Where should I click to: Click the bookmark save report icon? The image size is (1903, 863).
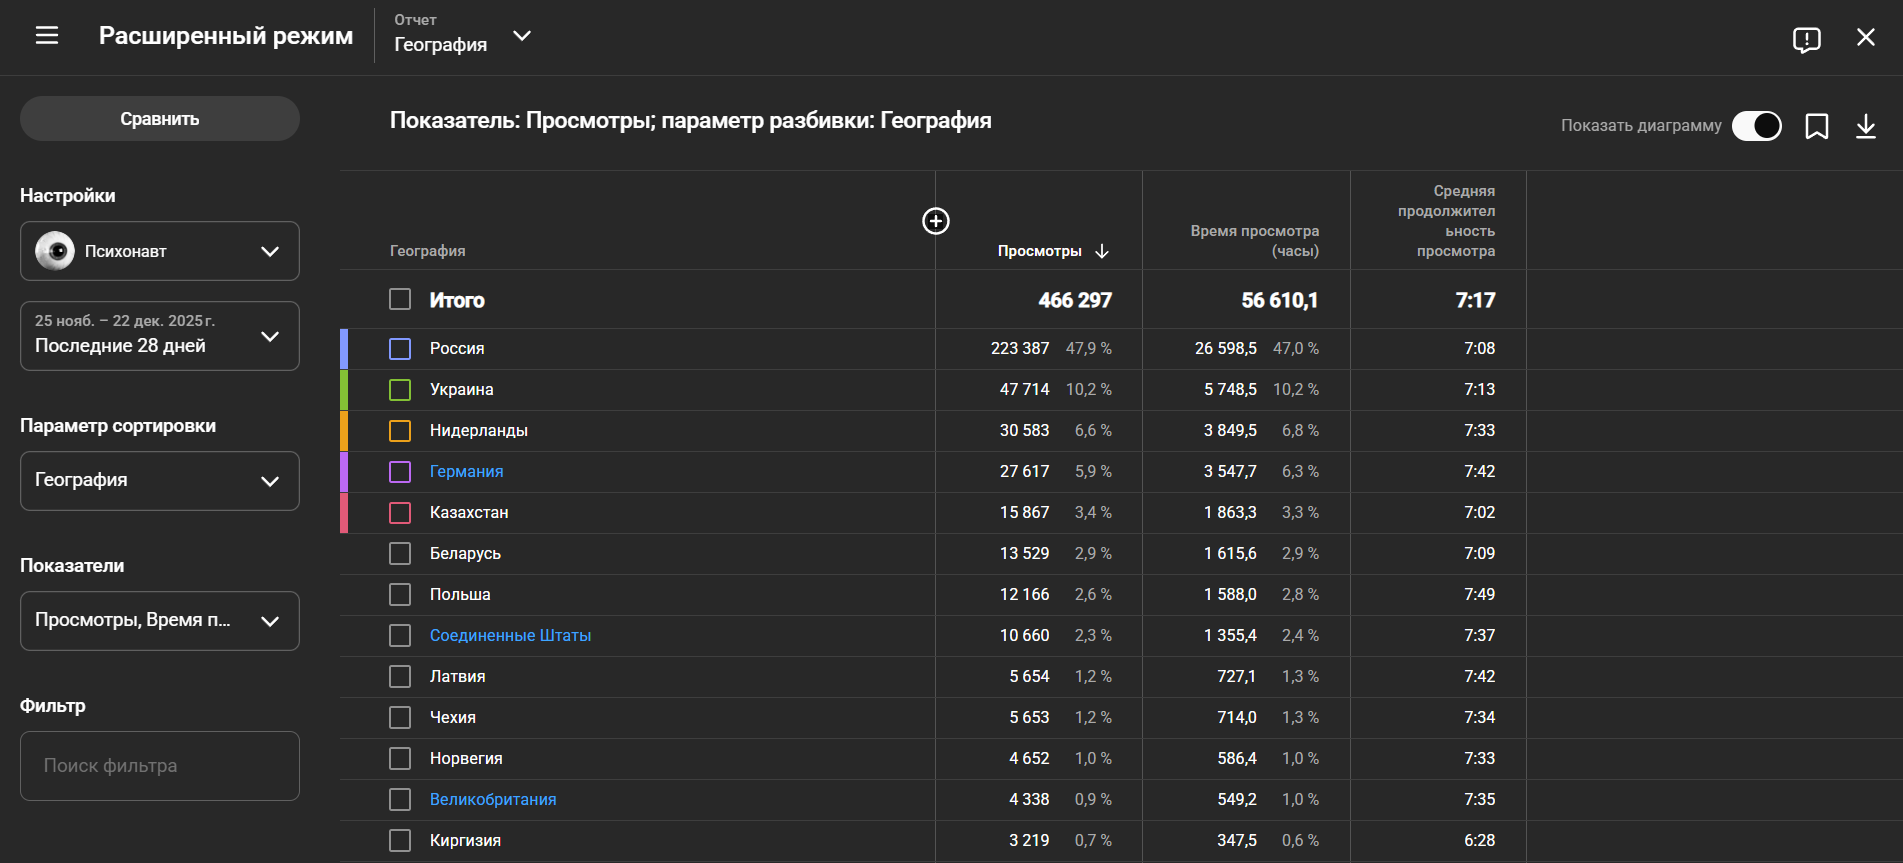(1816, 126)
